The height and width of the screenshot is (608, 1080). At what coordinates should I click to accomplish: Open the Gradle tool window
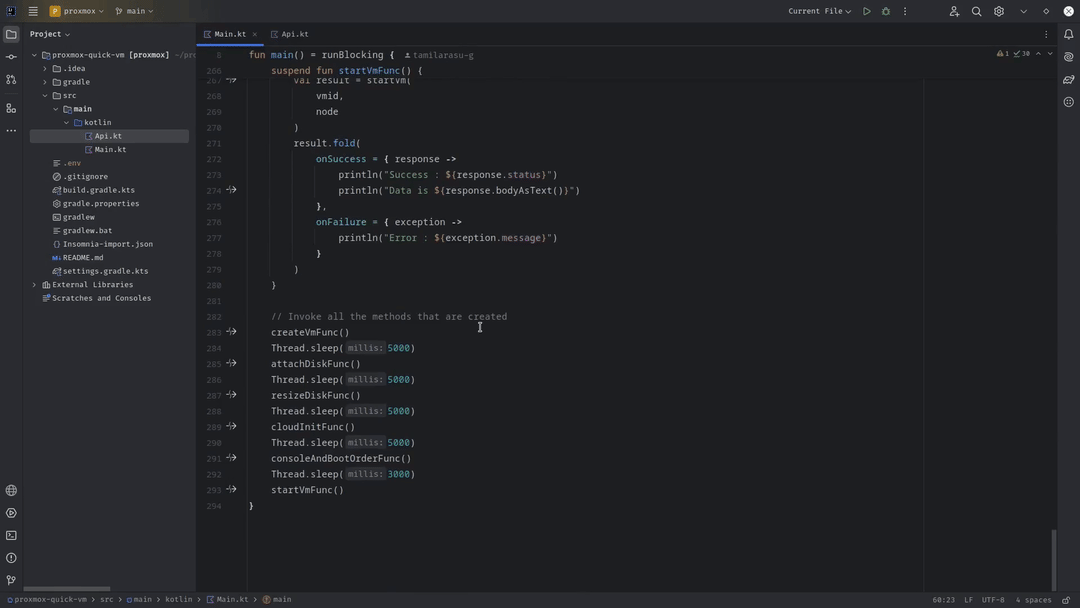click(1068, 80)
